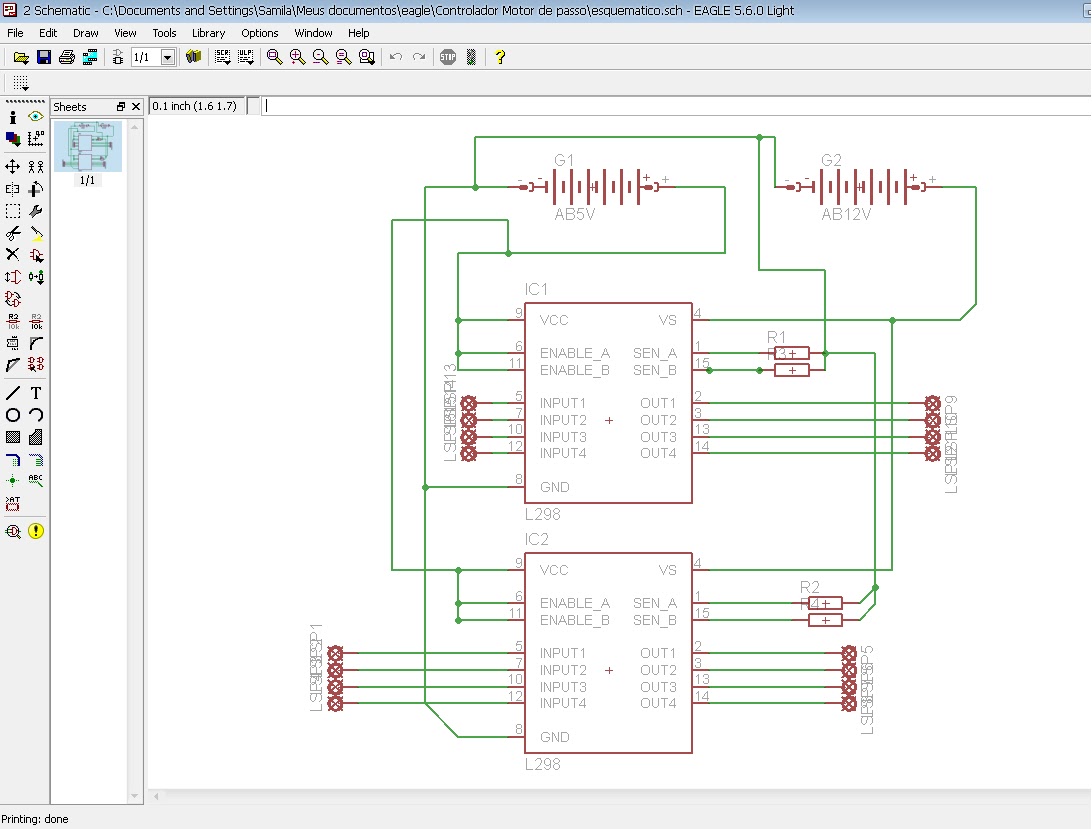The width and height of the screenshot is (1092, 829).
Task: Select the Gateswap tool
Action: (13, 299)
